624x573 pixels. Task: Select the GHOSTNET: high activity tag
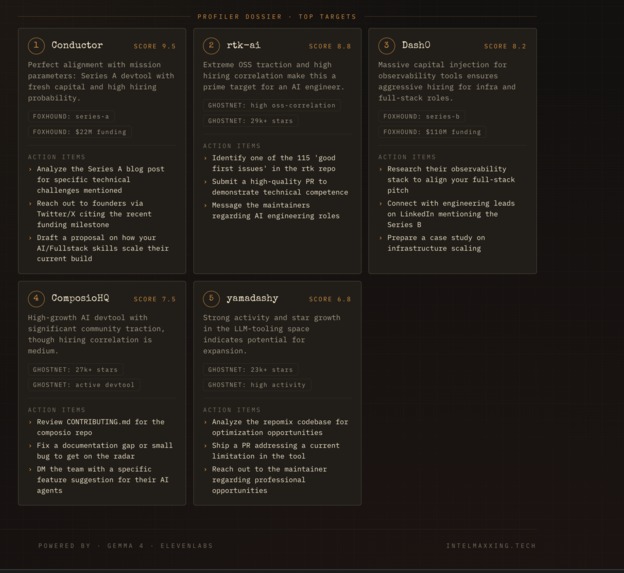[257, 385]
